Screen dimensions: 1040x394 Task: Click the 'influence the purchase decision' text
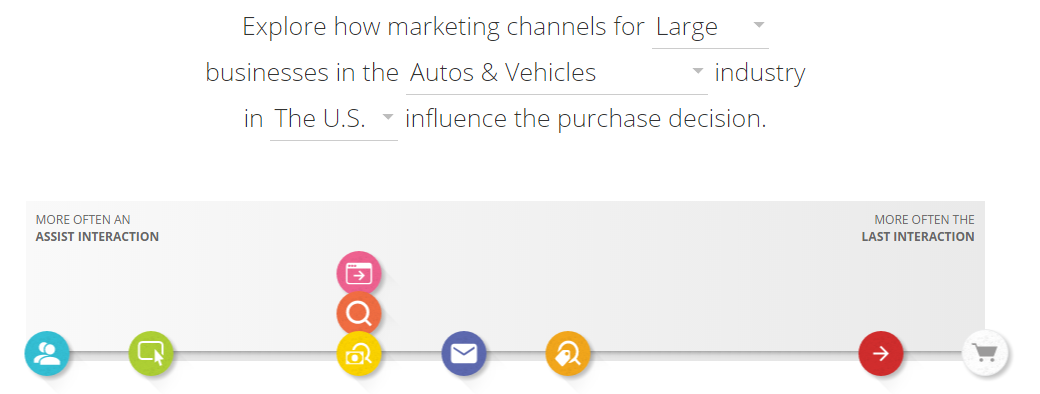(x=586, y=119)
